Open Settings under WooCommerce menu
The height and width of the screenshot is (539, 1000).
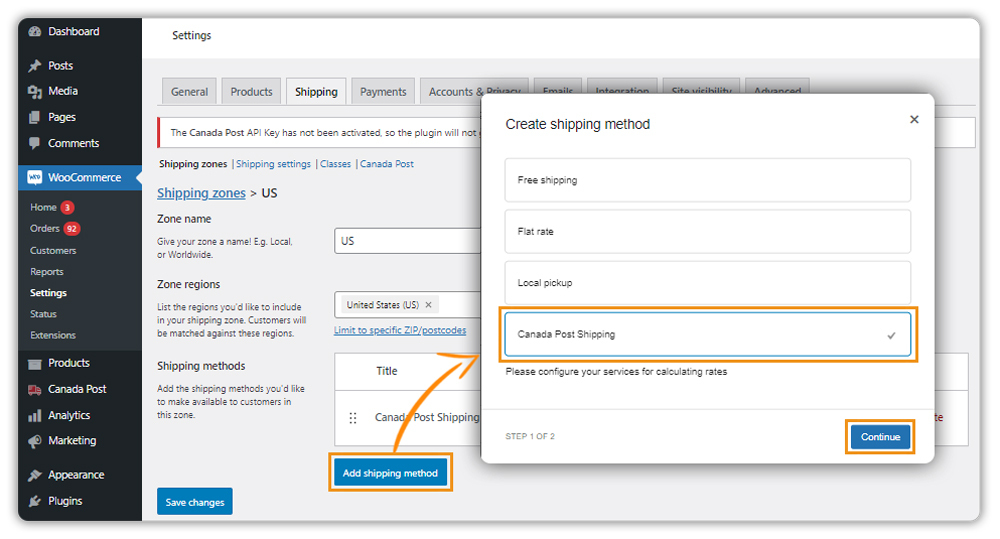(48, 293)
